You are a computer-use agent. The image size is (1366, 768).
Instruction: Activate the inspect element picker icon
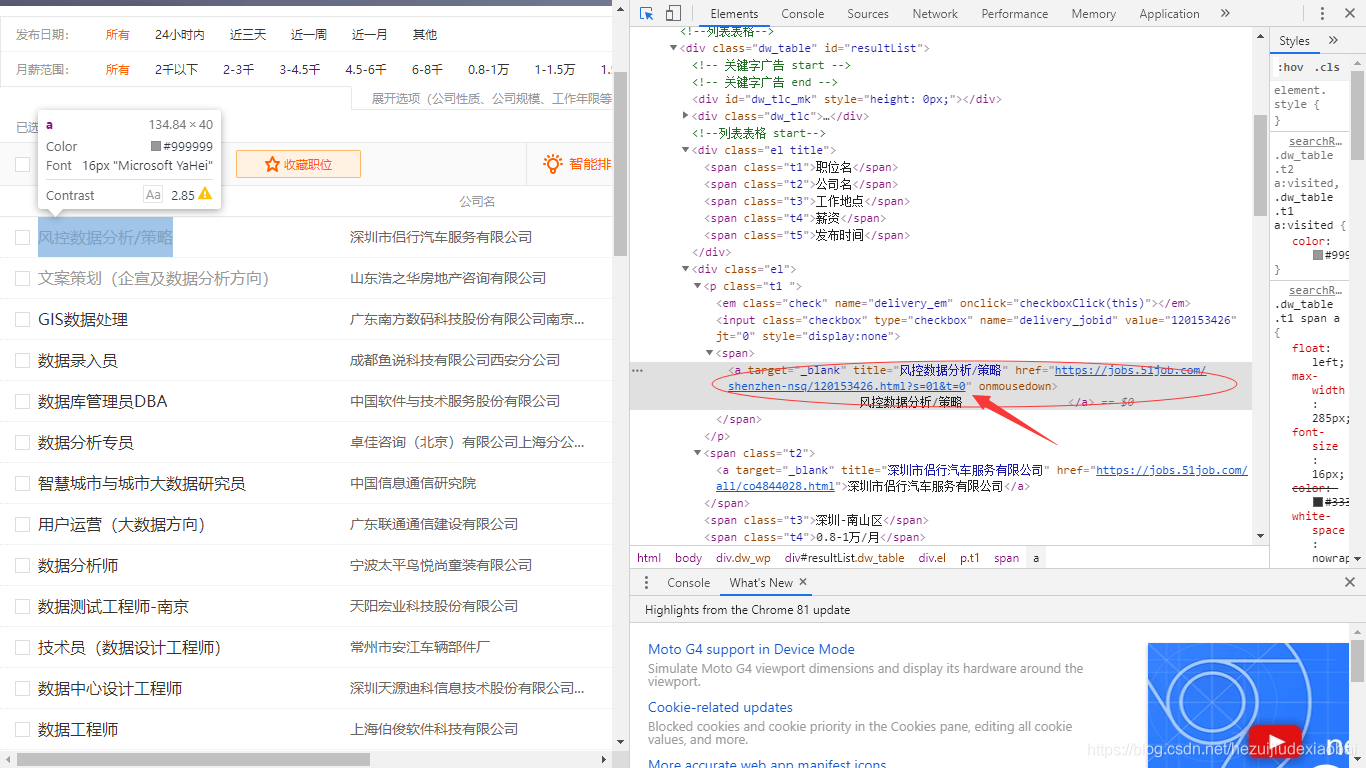point(647,14)
